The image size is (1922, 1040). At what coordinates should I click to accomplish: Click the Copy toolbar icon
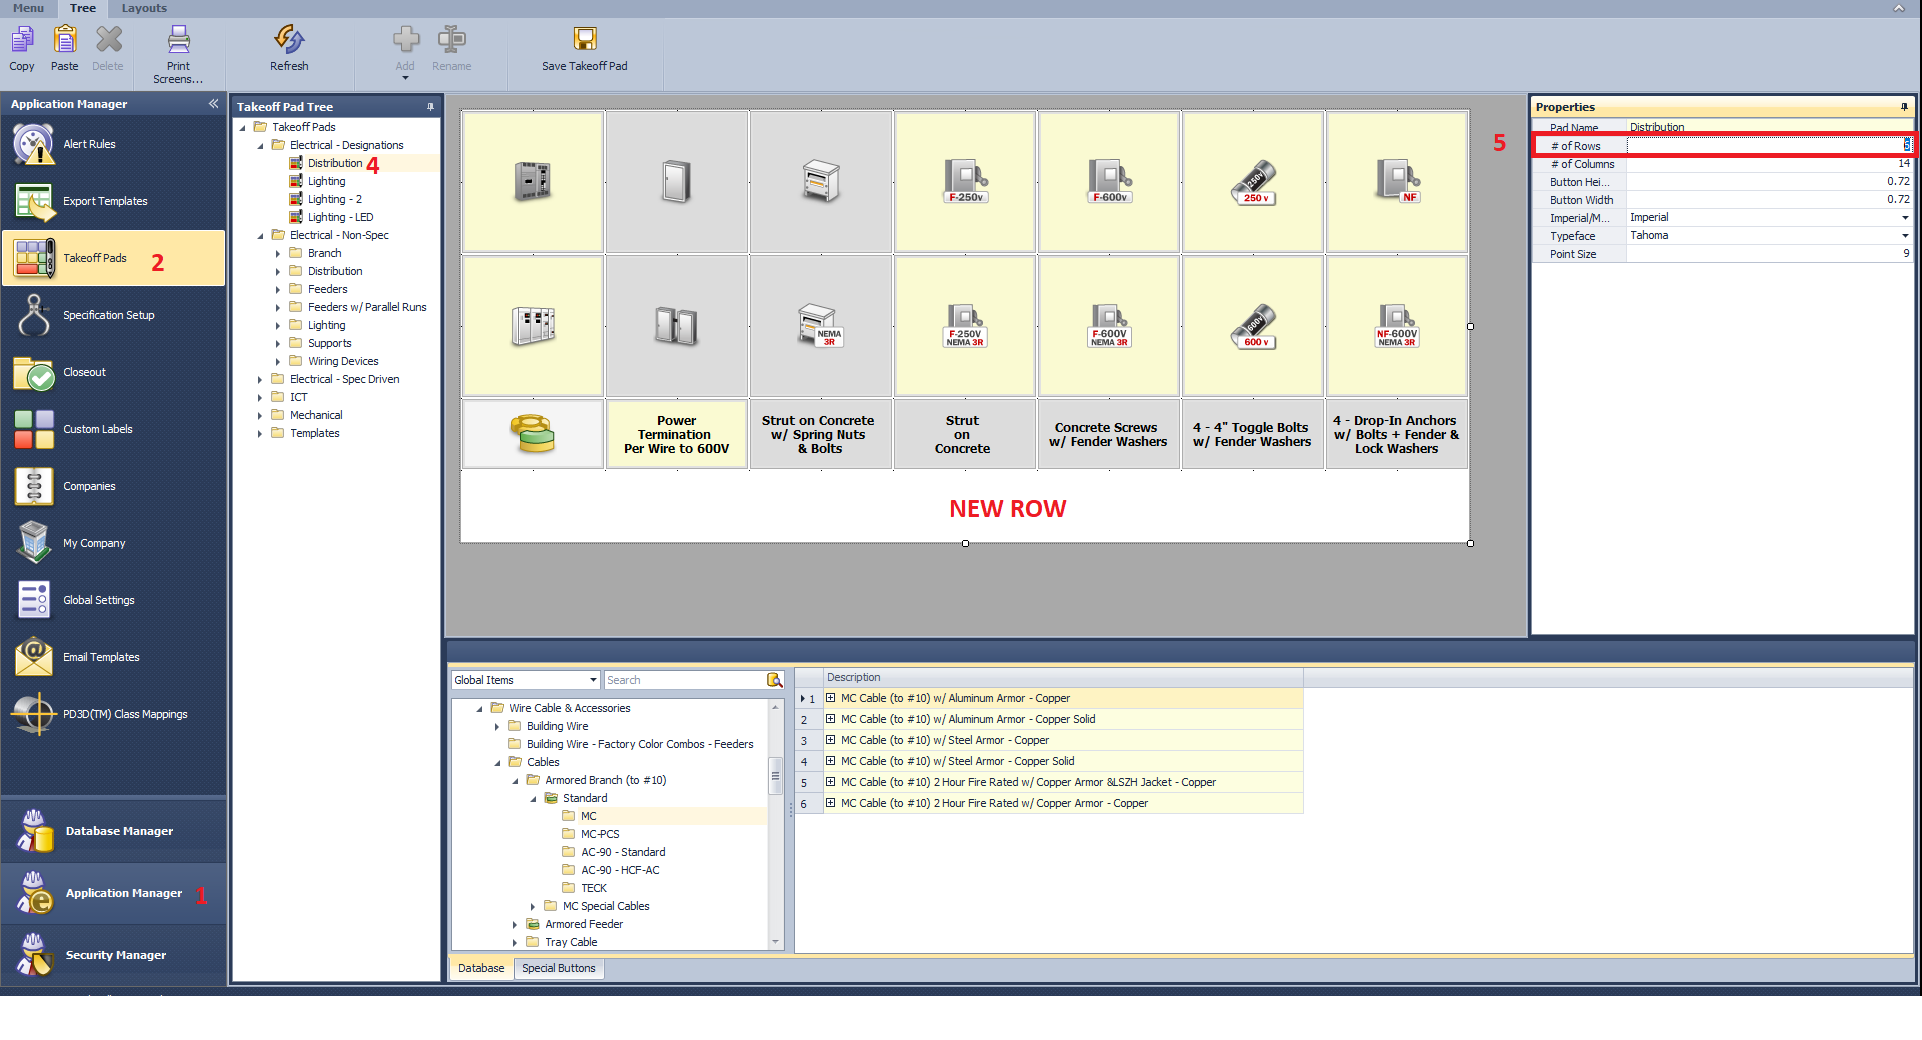(21, 48)
